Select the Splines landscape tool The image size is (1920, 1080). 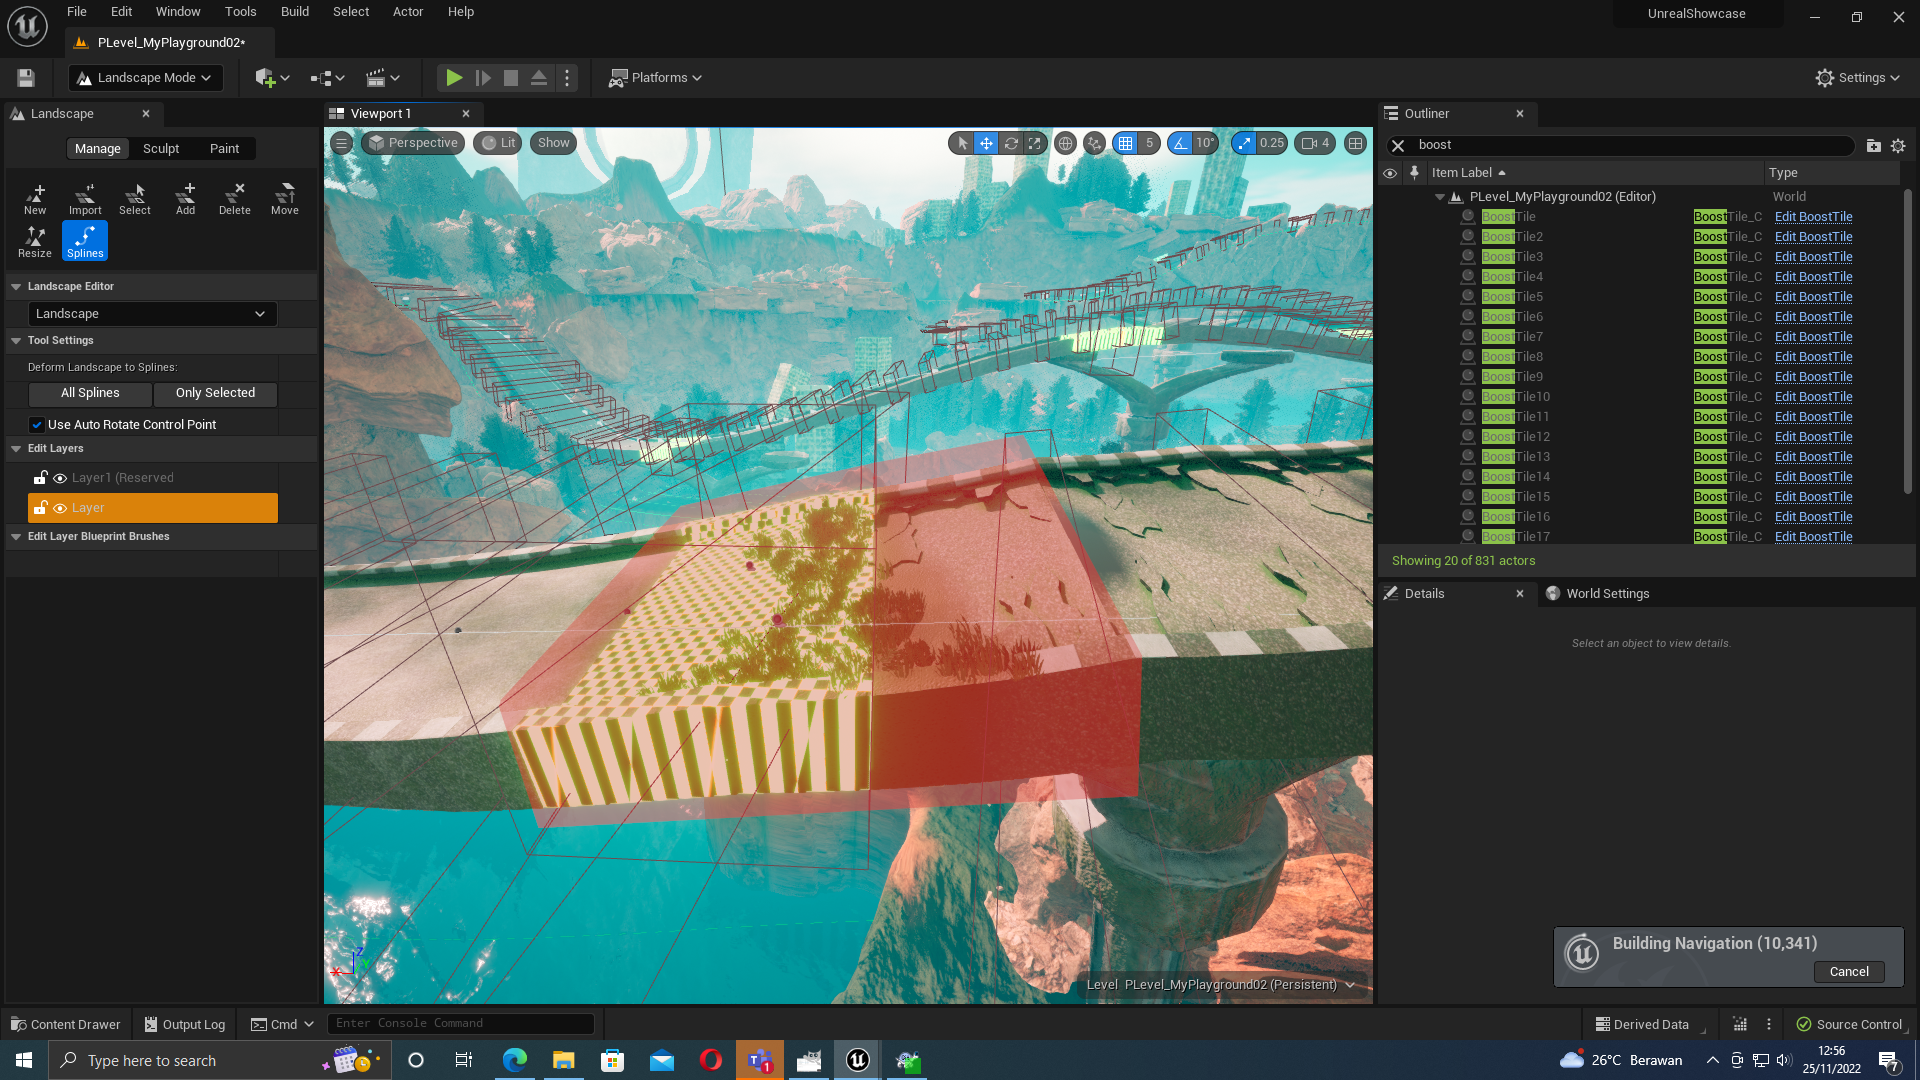point(85,241)
